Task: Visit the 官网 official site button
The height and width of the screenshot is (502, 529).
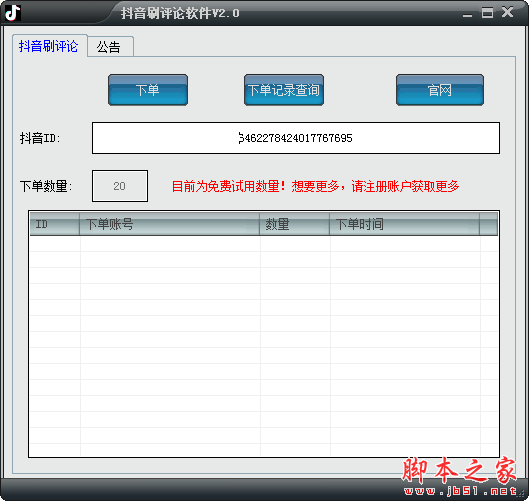Action: click(440, 90)
